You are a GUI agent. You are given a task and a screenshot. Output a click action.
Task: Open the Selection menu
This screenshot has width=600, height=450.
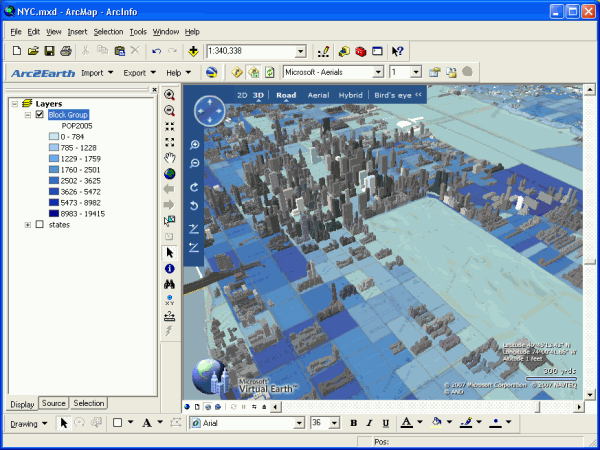108,32
